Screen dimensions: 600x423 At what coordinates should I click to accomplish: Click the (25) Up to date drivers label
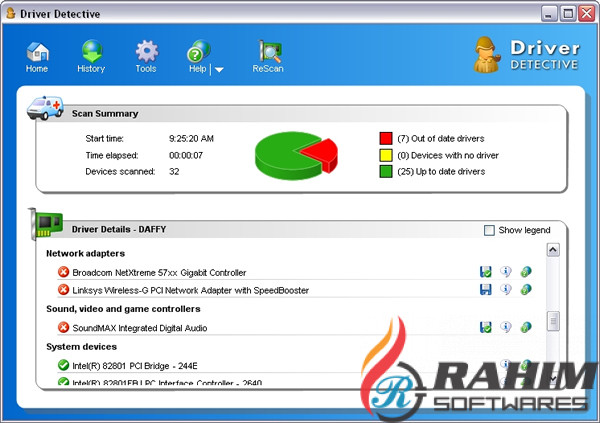pyautogui.click(x=441, y=171)
